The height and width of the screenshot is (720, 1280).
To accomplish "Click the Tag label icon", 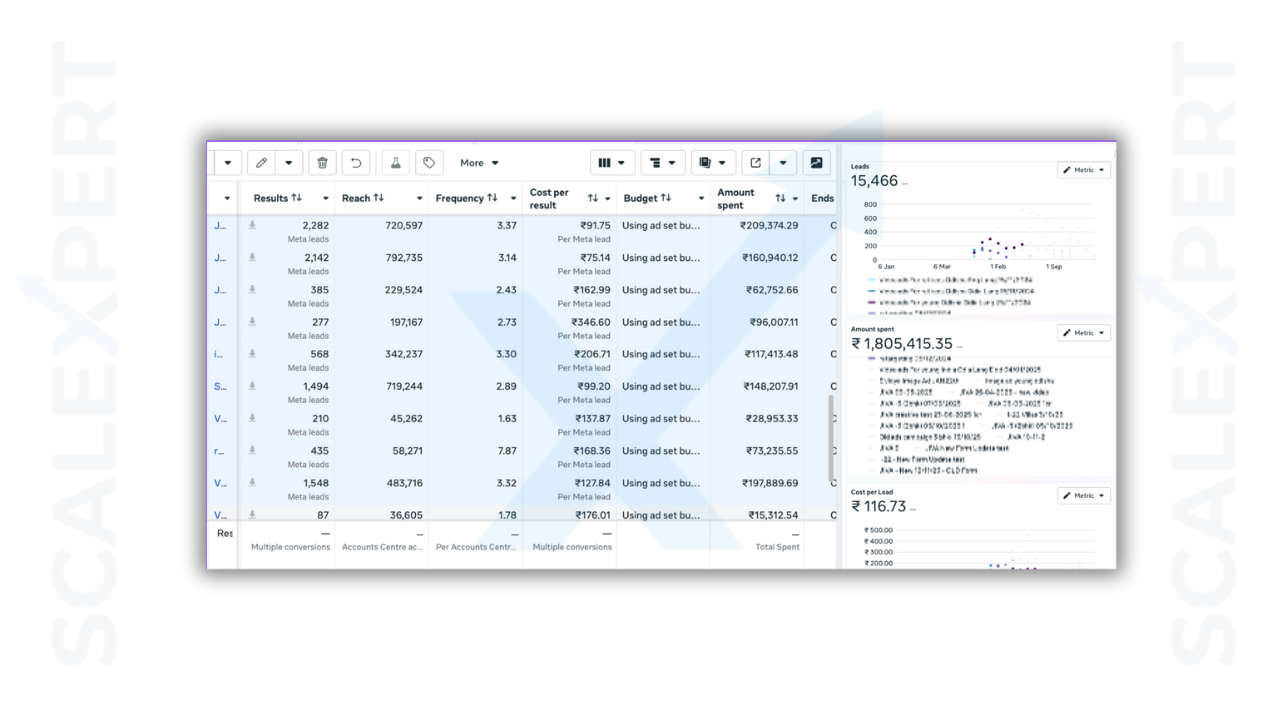I will pos(429,163).
